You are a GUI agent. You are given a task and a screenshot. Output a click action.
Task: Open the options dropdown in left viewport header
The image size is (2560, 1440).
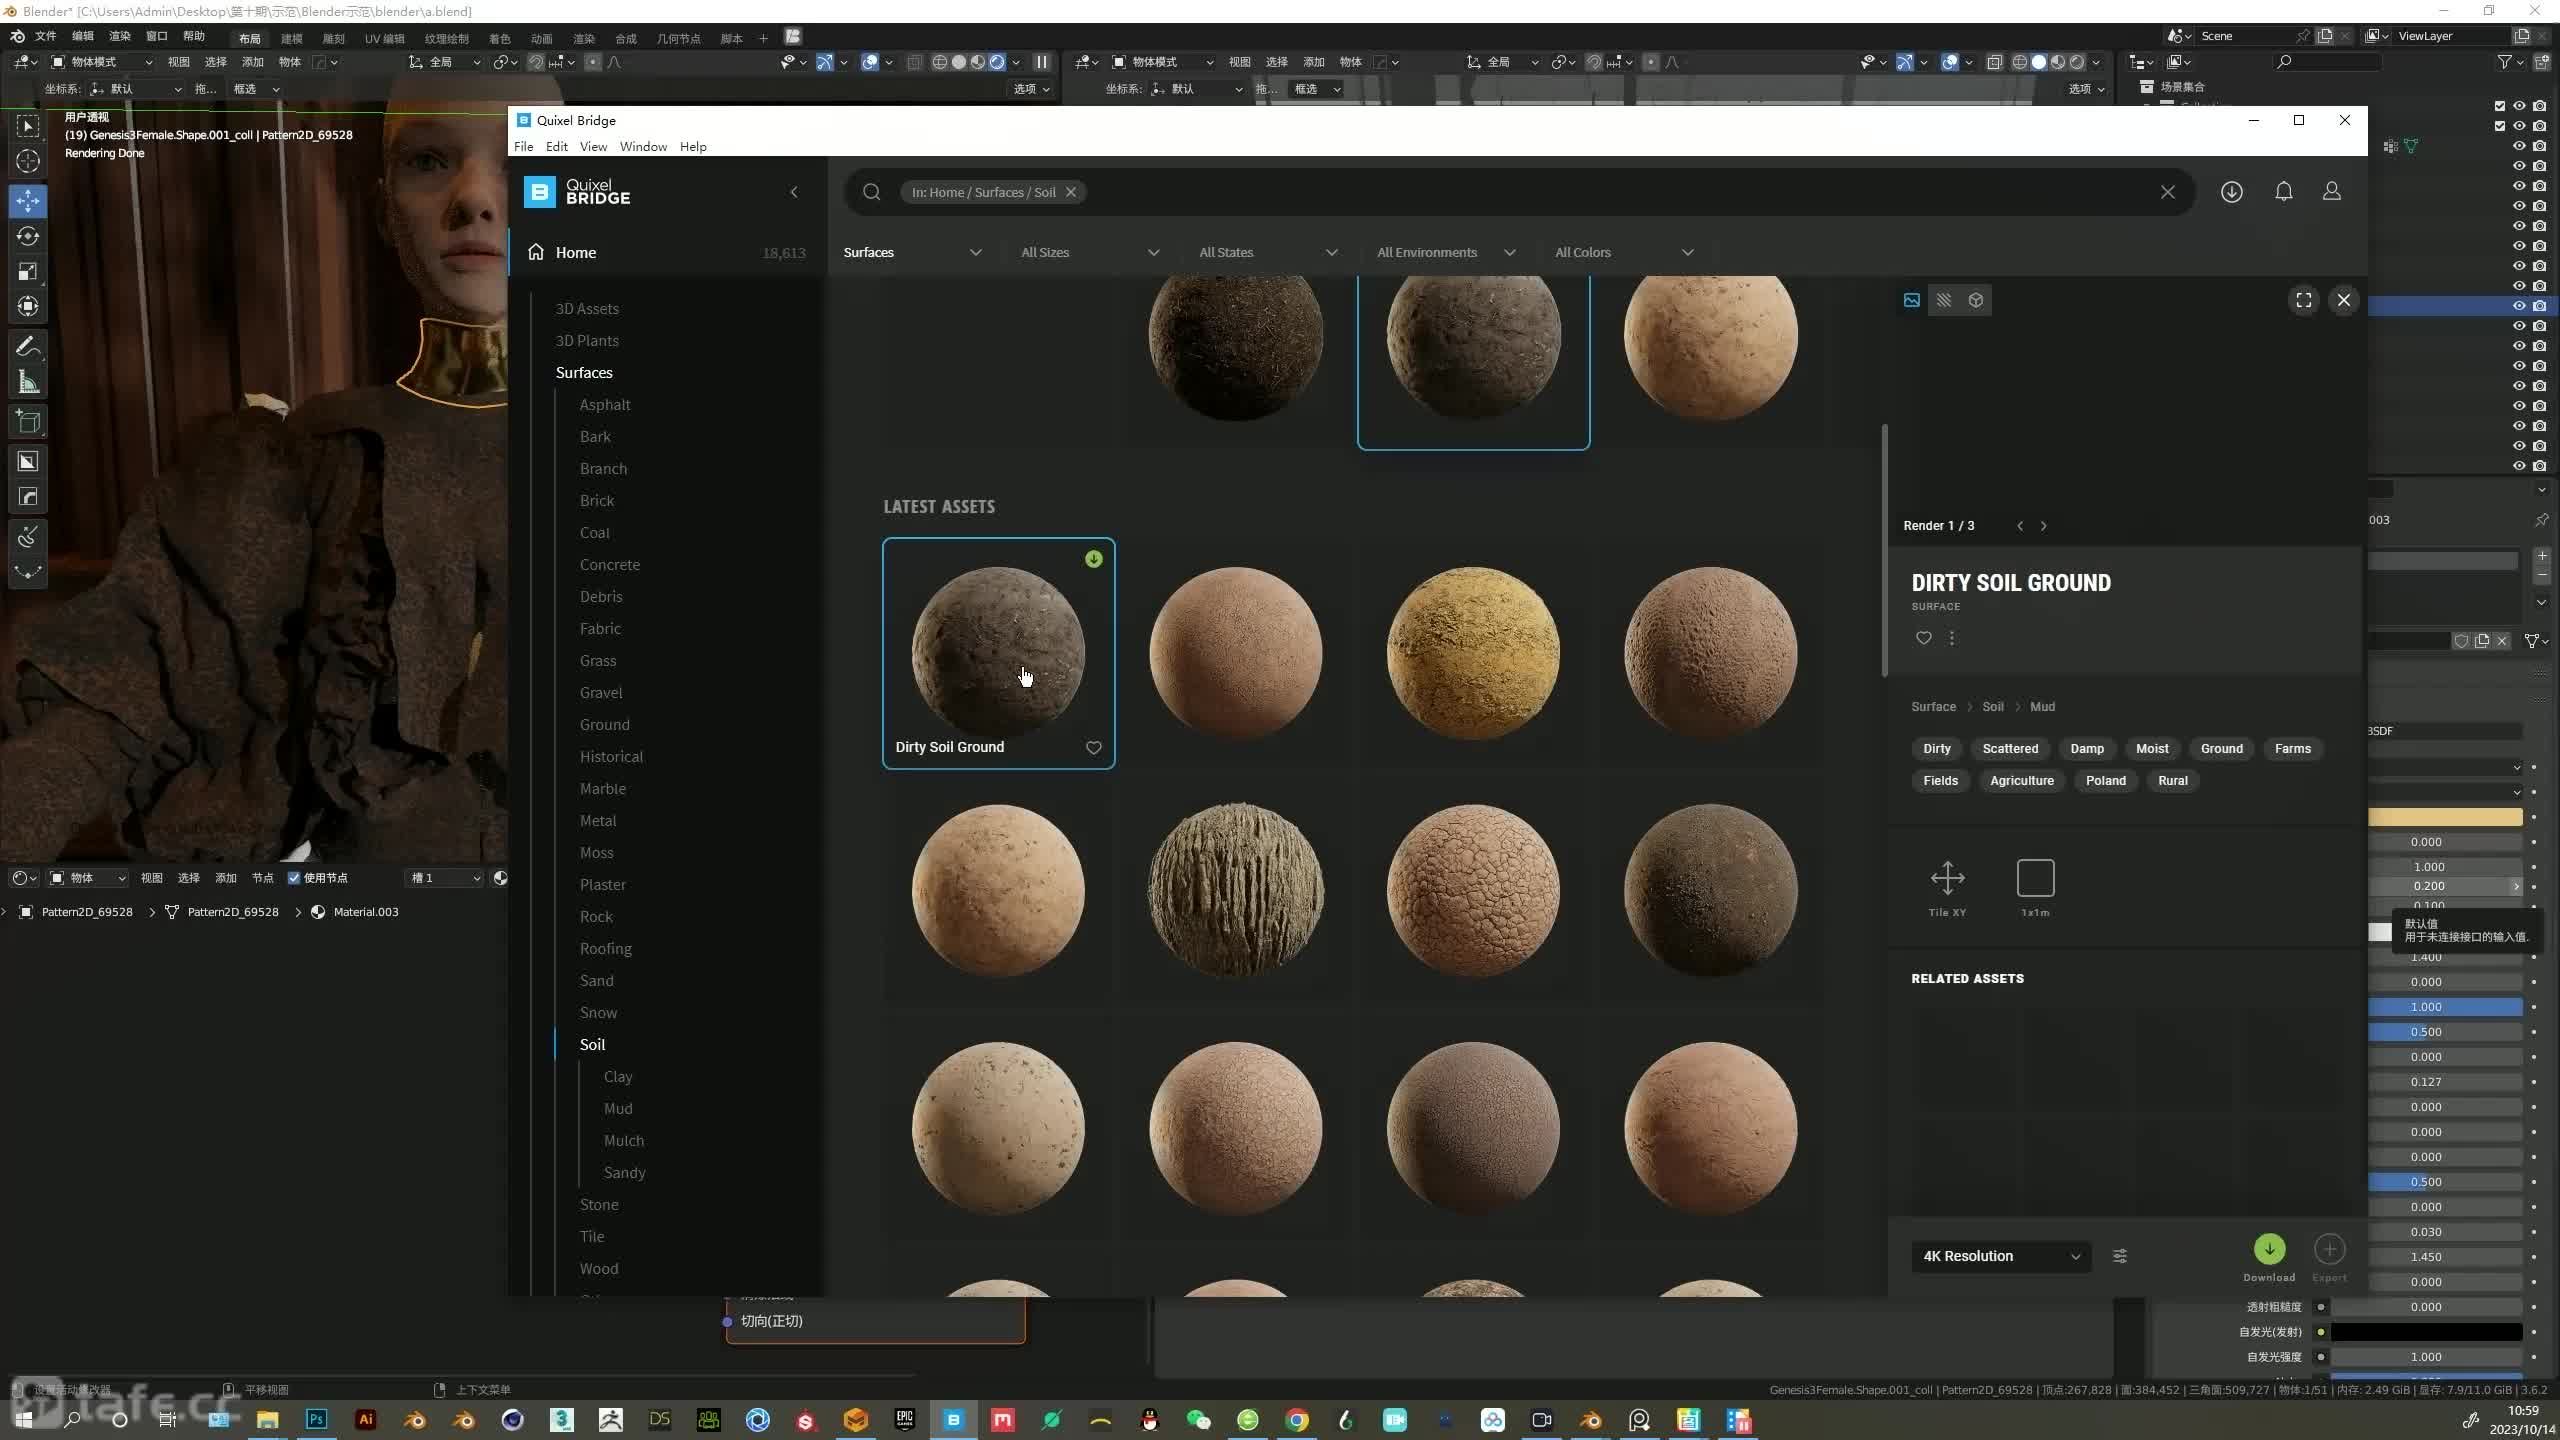click(1032, 89)
